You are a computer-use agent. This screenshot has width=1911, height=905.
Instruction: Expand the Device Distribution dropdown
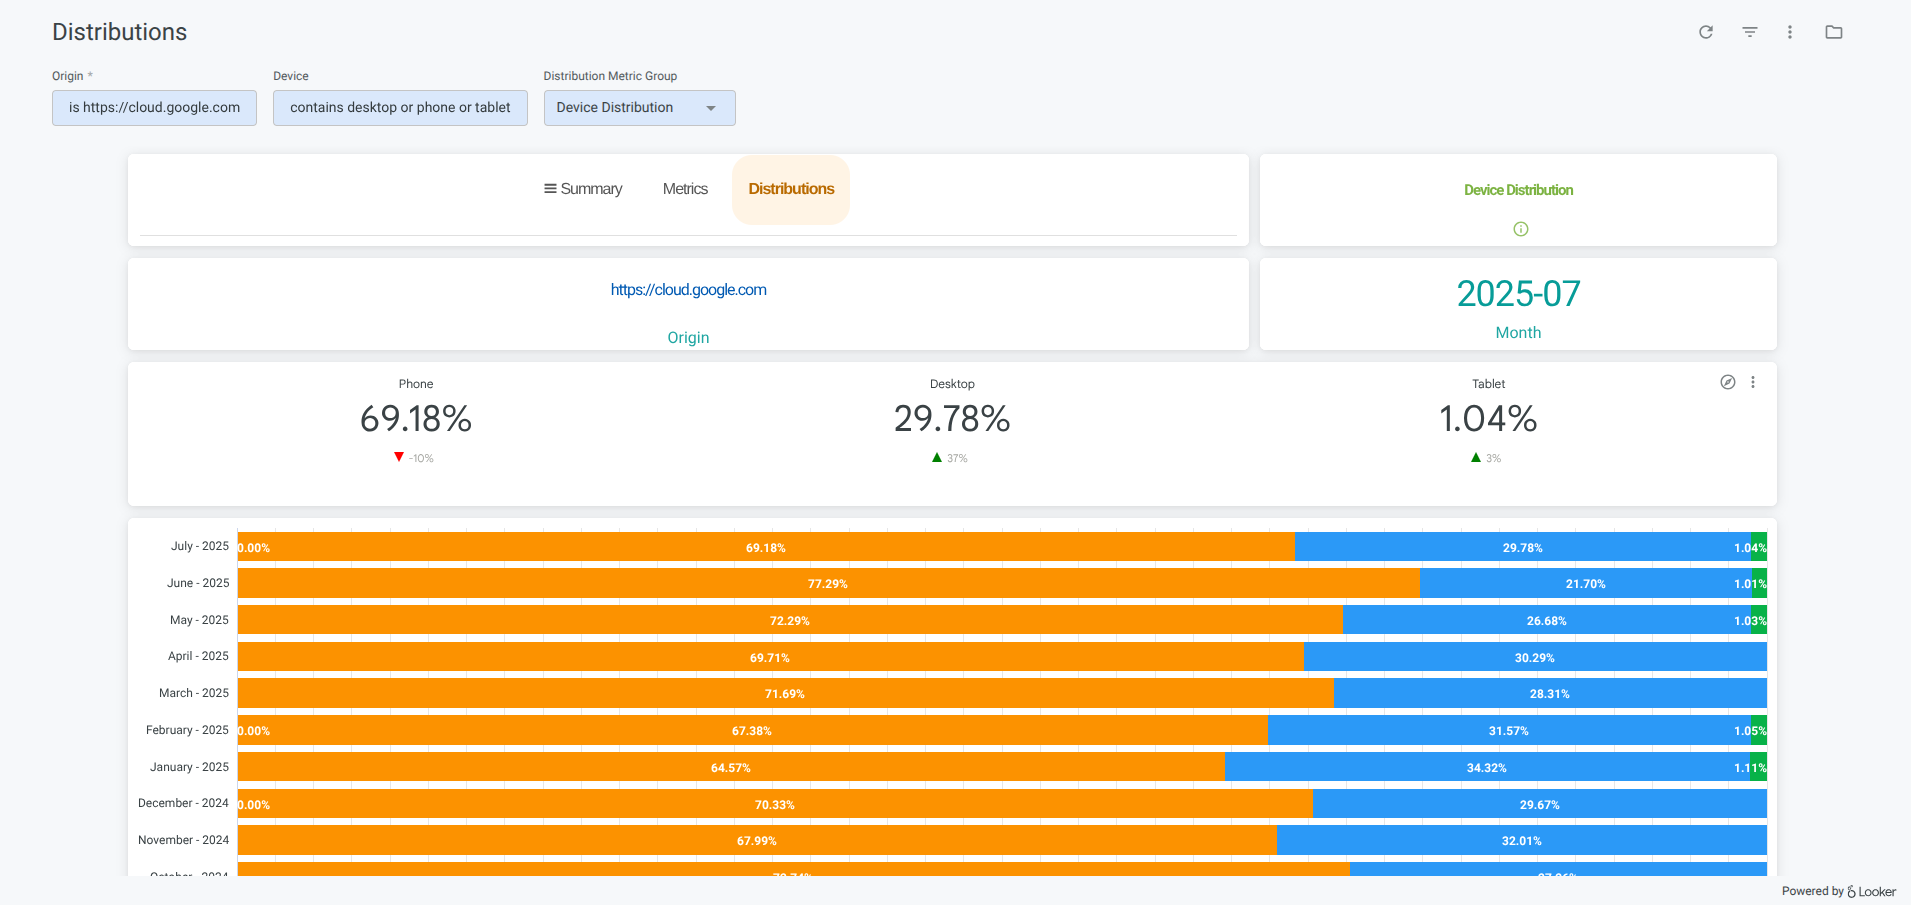pyautogui.click(x=640, y=108)
